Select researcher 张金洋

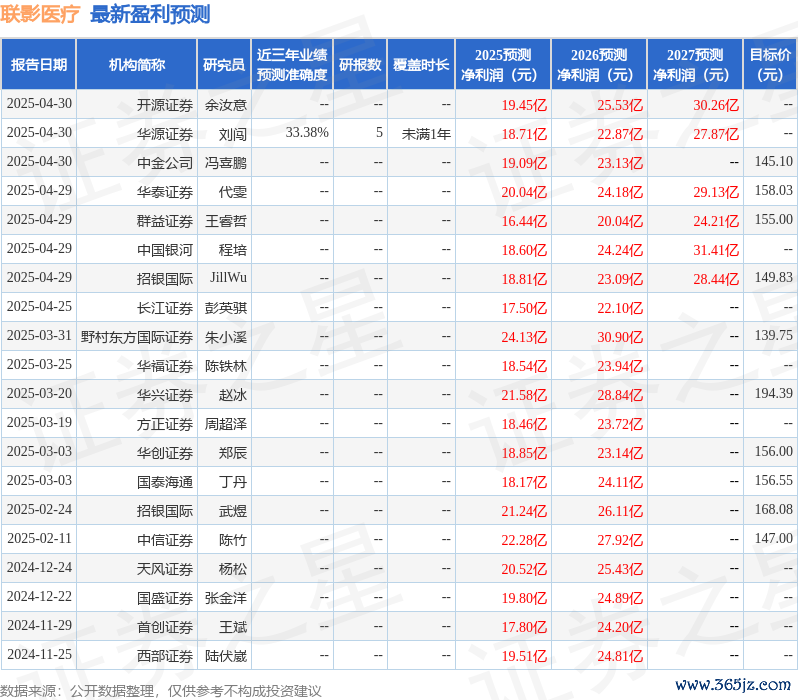click(226, 598)
